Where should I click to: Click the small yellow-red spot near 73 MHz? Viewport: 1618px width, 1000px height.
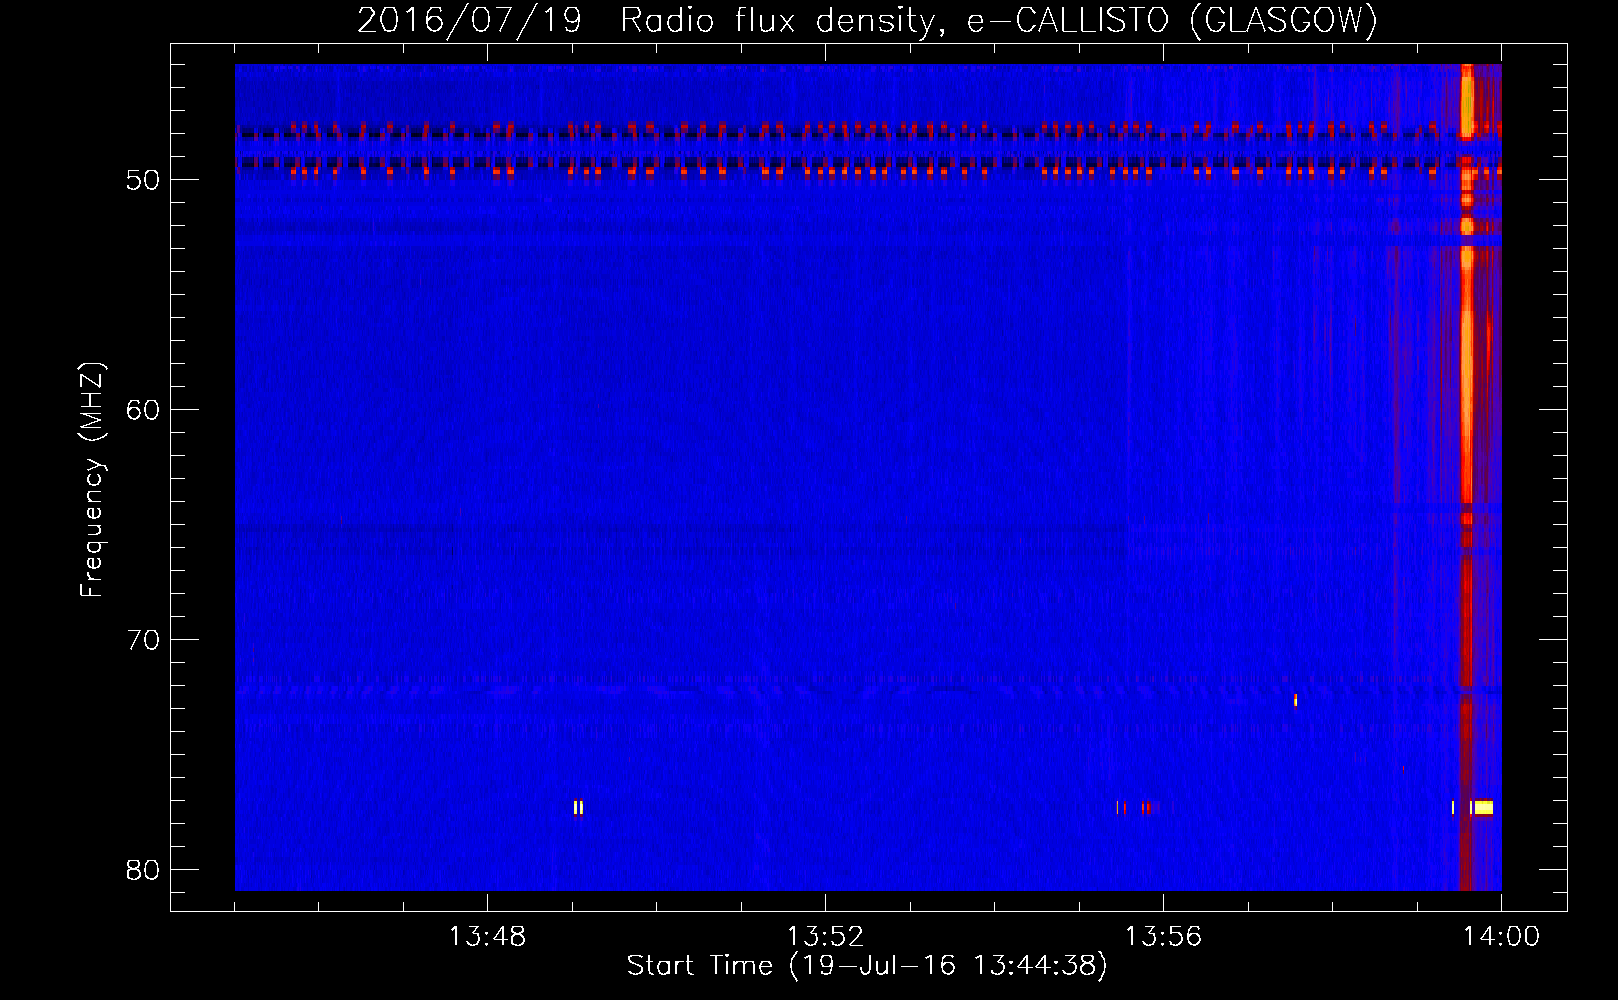pyautogui.click(x=1295, y=700)
